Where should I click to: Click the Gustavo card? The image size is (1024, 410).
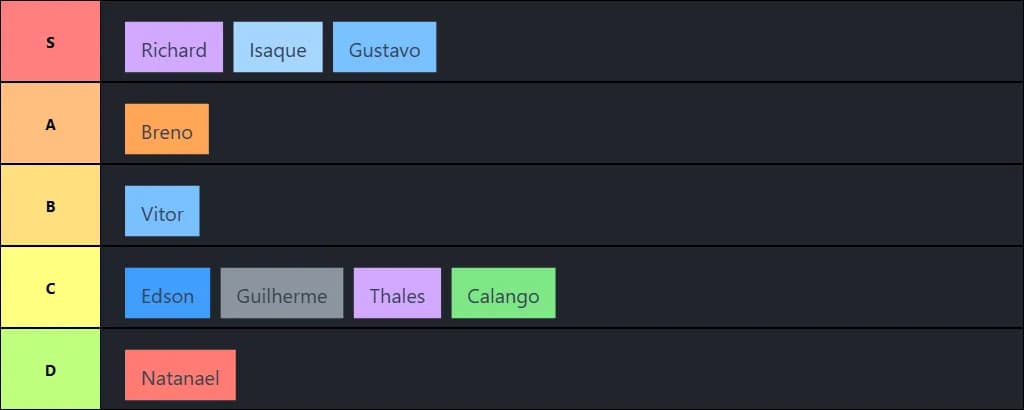384,47
